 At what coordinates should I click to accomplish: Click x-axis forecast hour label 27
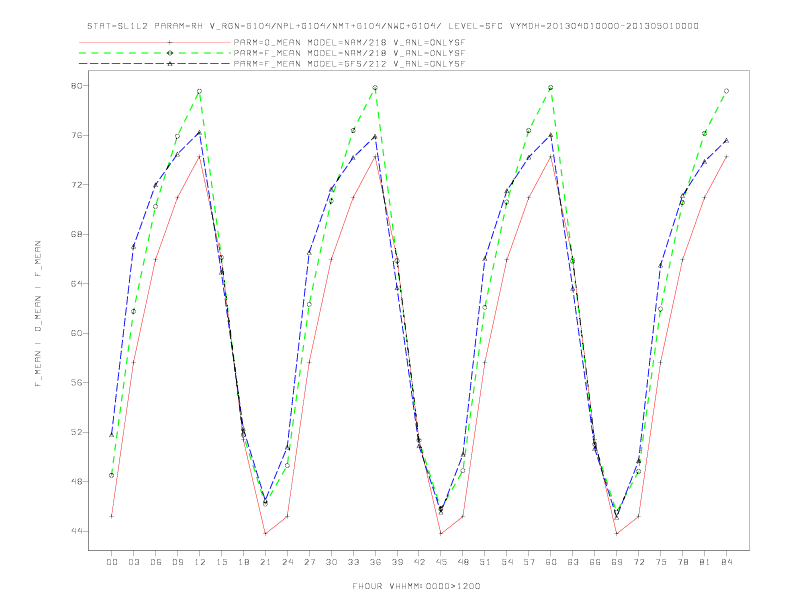309,562
